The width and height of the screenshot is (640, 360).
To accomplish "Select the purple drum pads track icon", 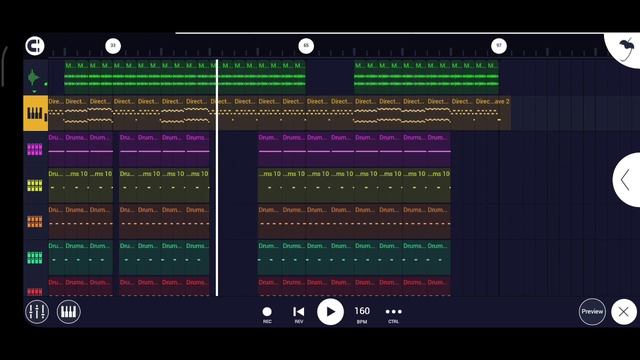I will click(35, 149).
